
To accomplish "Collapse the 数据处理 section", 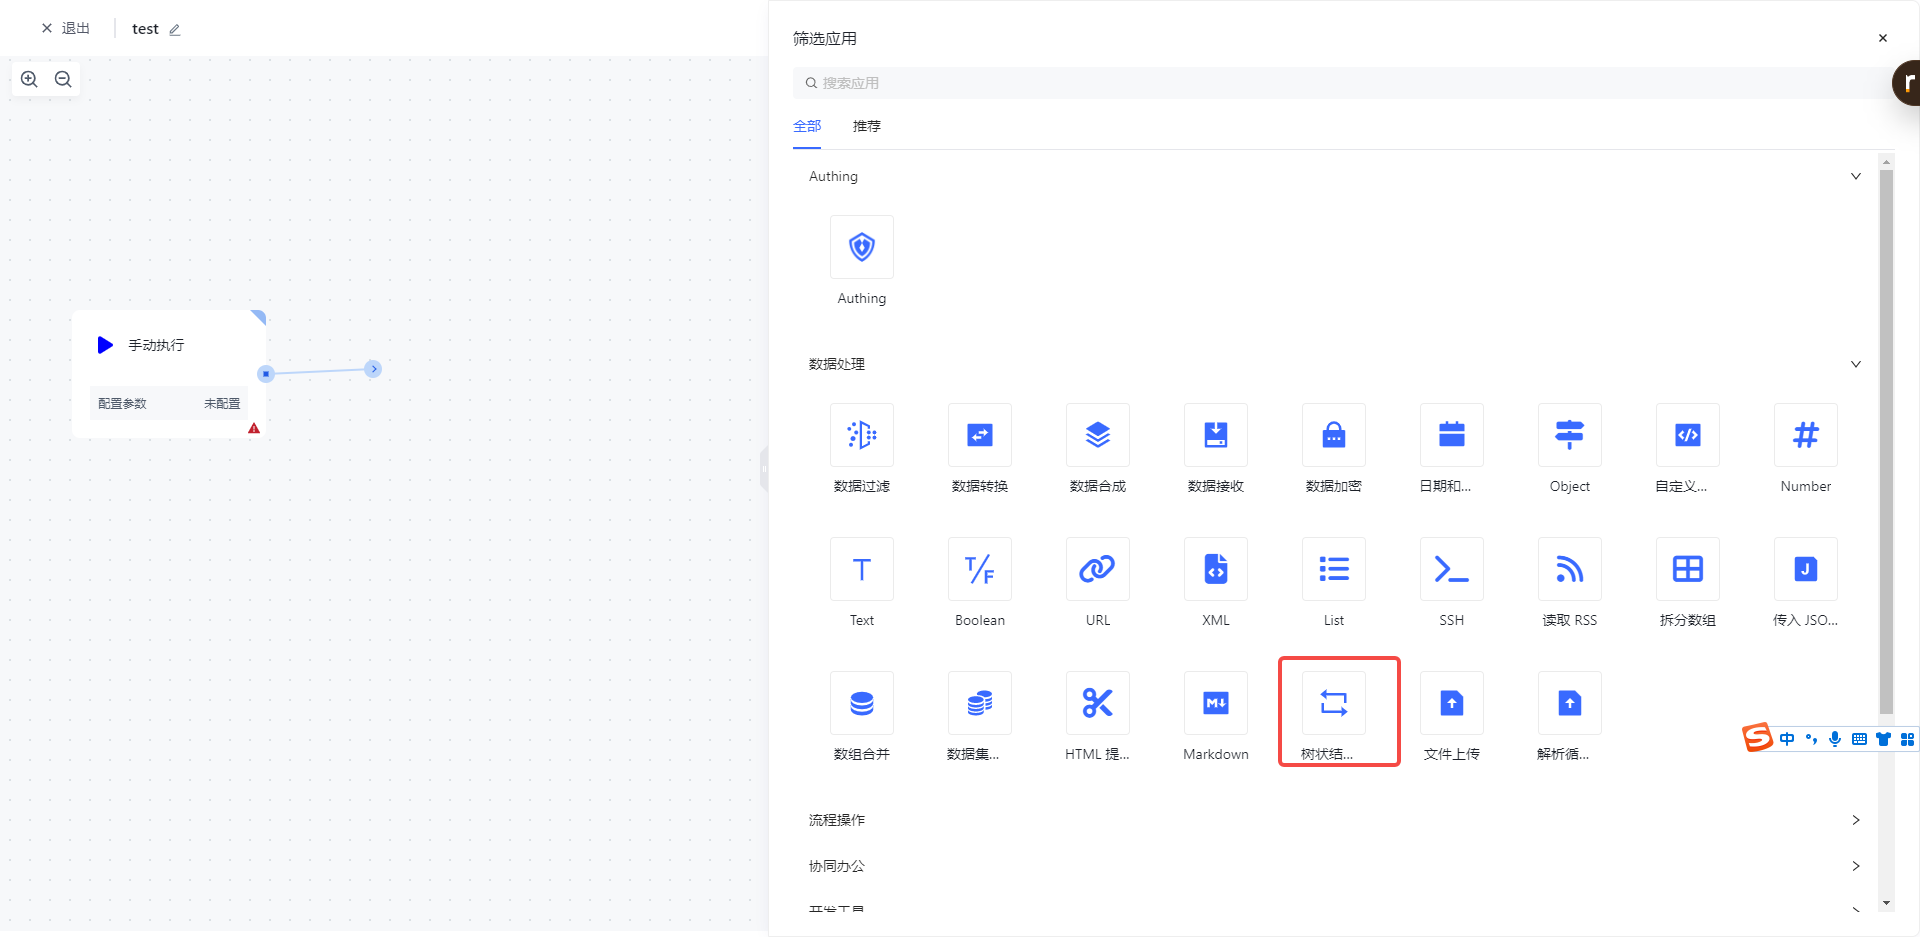I will (x=1855, y=364).
